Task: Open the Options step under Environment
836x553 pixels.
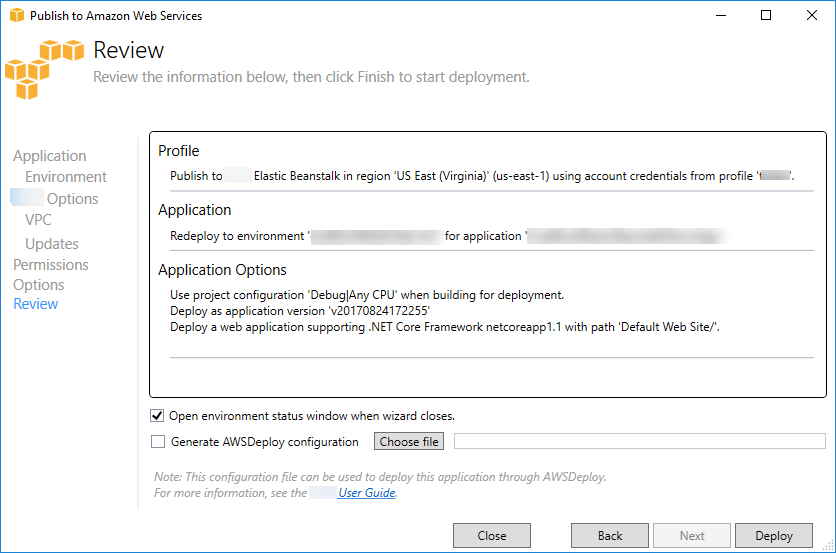Action: point(72,199)
